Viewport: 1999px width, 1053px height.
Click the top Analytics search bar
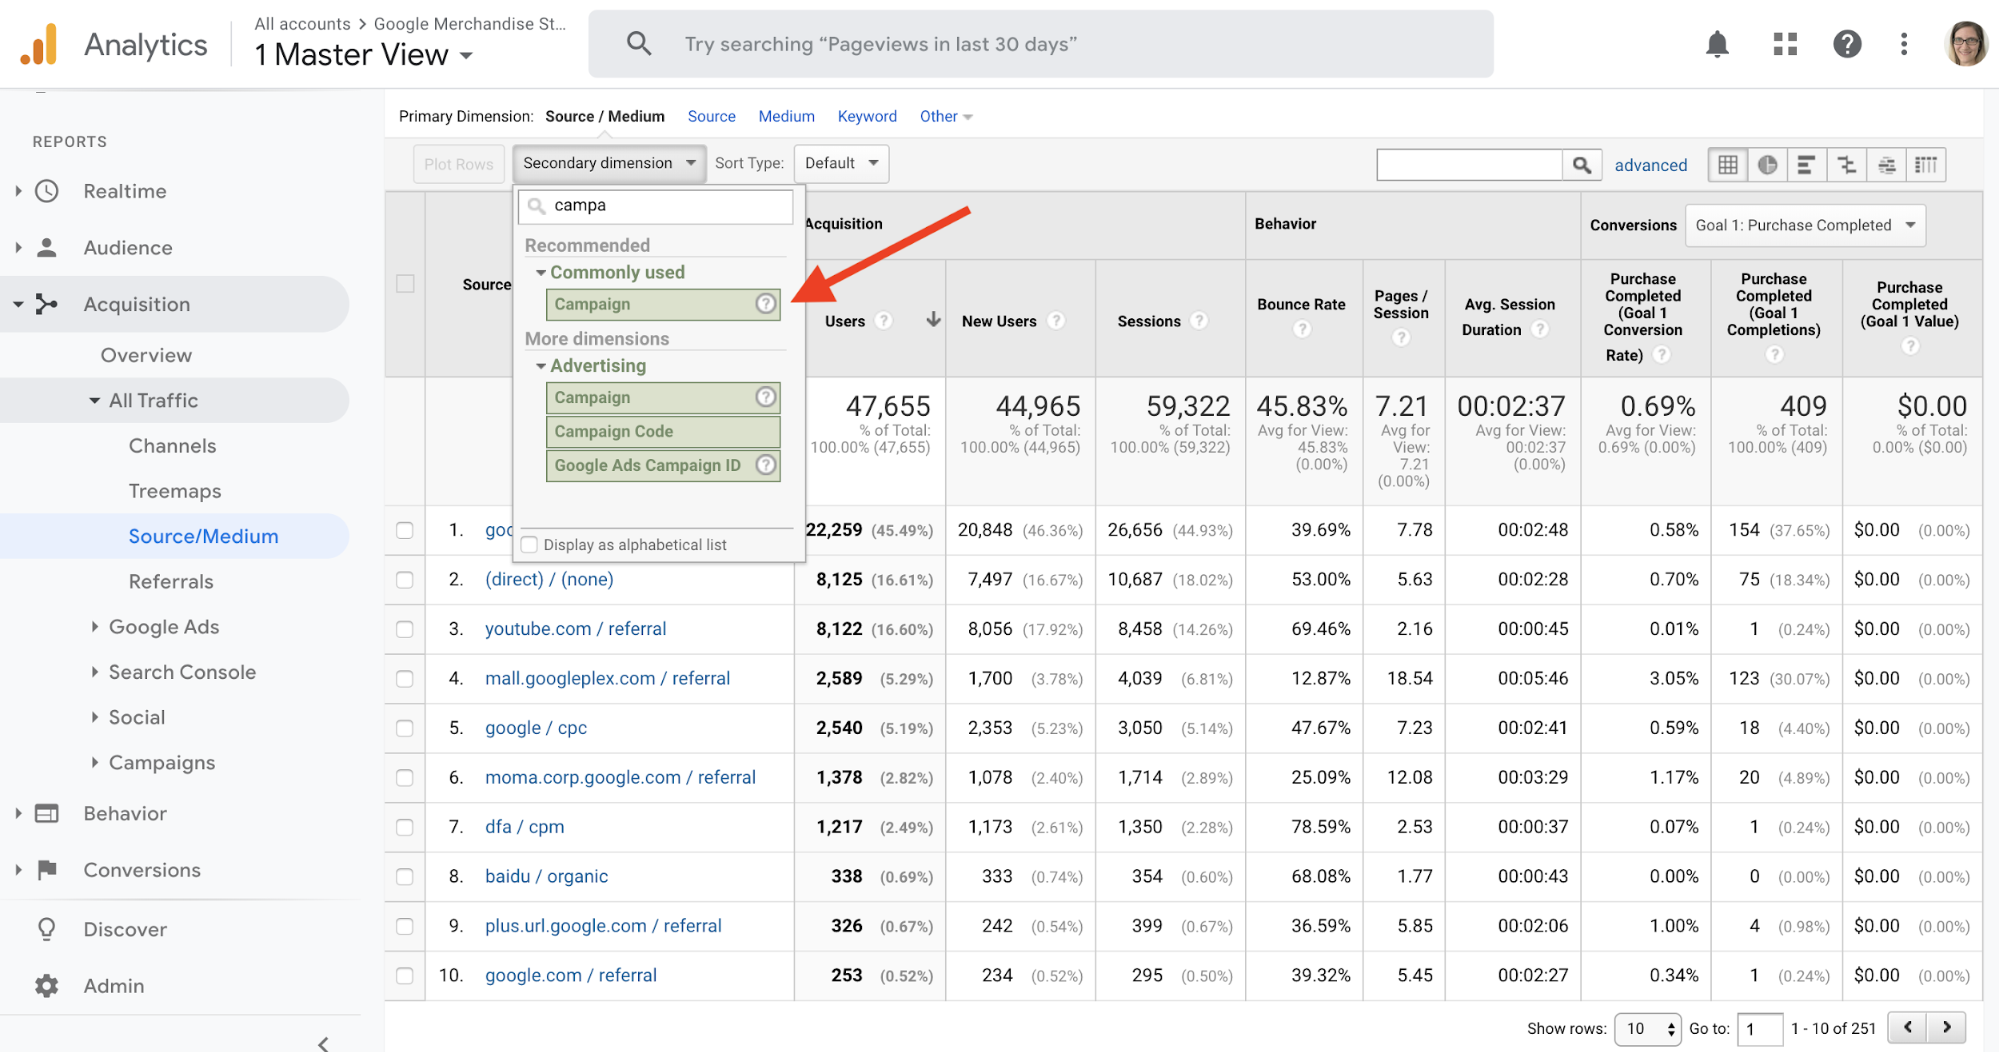pyautogui.click(x=1041, y=44)
